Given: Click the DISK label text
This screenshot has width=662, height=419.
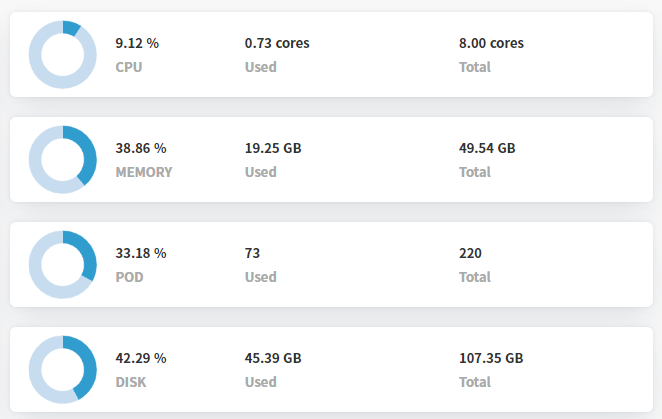Looking at the screenshot, I should click(x=131, y=382).
